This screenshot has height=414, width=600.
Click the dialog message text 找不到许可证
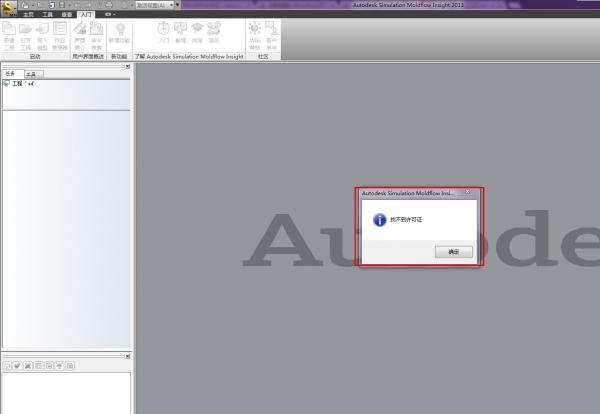pyautogui.click(x=406, y=220)
